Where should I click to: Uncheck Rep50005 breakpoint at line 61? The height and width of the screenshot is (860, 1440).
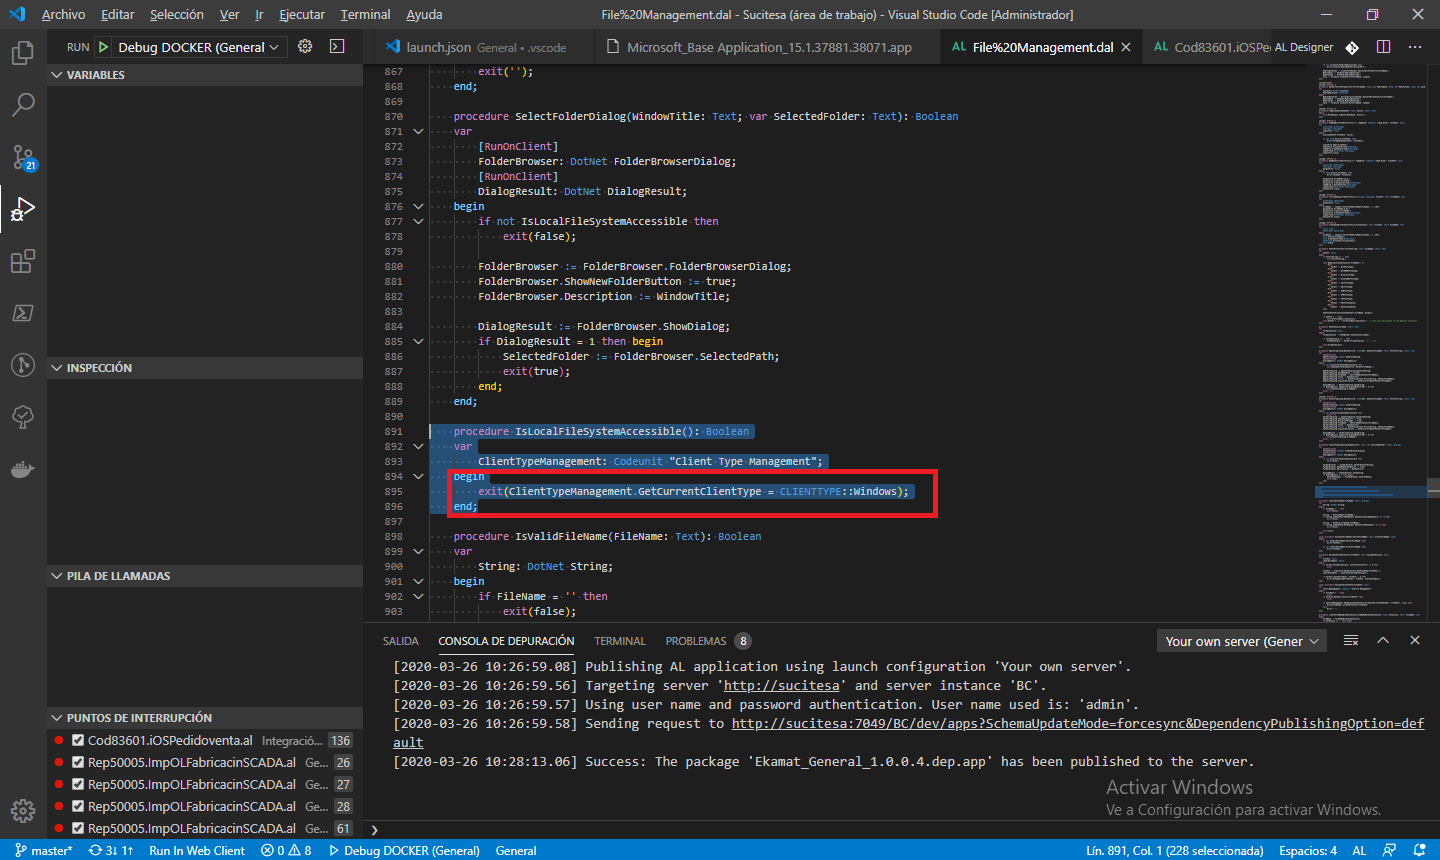coord(78,828)
